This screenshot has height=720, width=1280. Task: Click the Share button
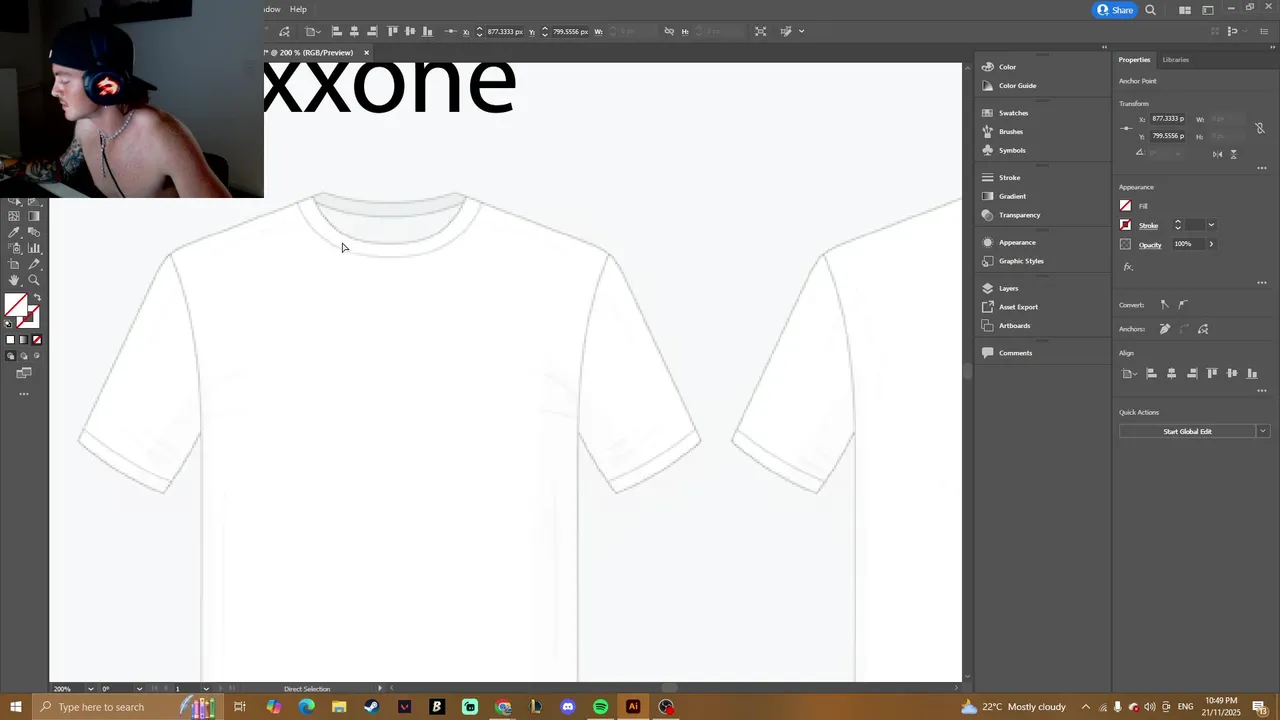[1115, 10]
